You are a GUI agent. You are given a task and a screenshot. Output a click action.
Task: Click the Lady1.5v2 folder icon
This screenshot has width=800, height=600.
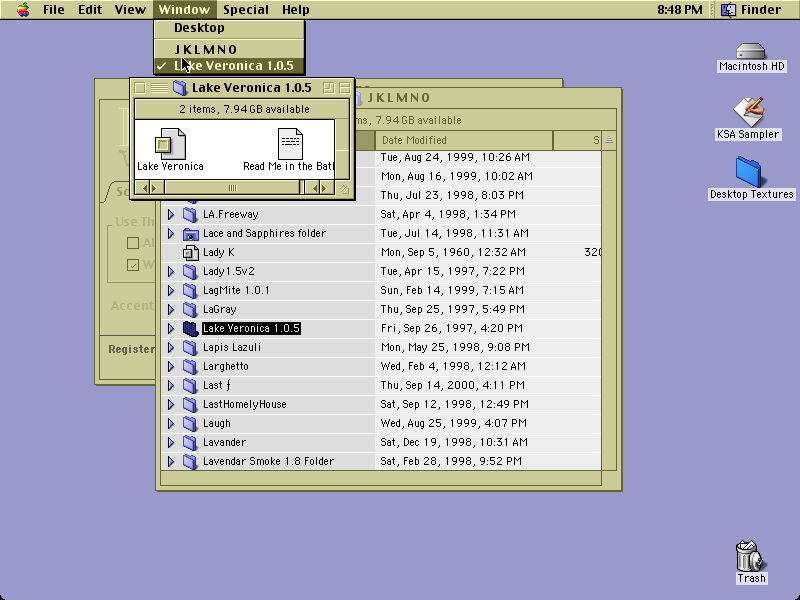click(190, 271)
